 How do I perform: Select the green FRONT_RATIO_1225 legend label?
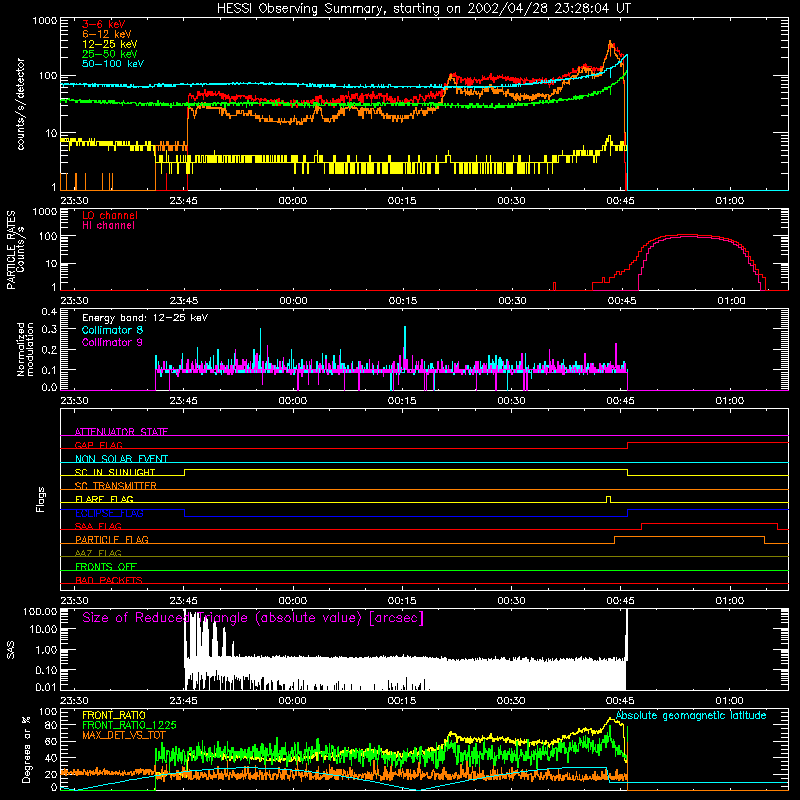tap(129, 725)
